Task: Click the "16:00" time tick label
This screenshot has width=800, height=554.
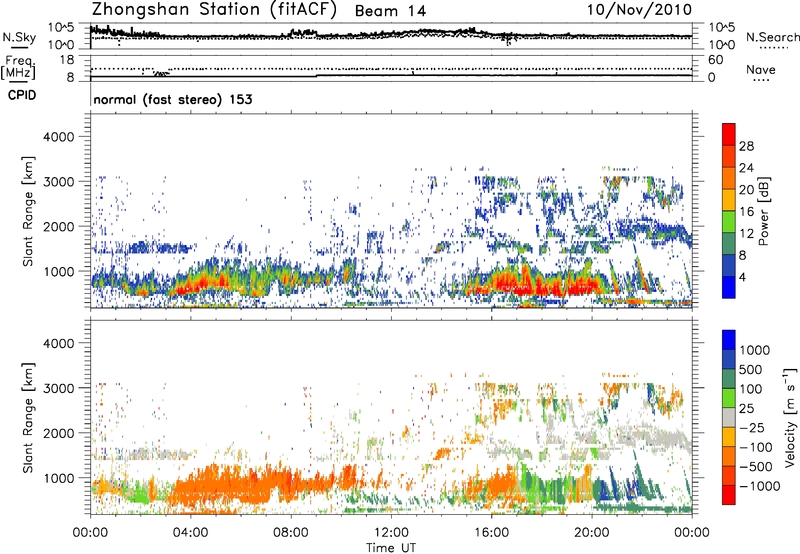Action: click(491, 533)
